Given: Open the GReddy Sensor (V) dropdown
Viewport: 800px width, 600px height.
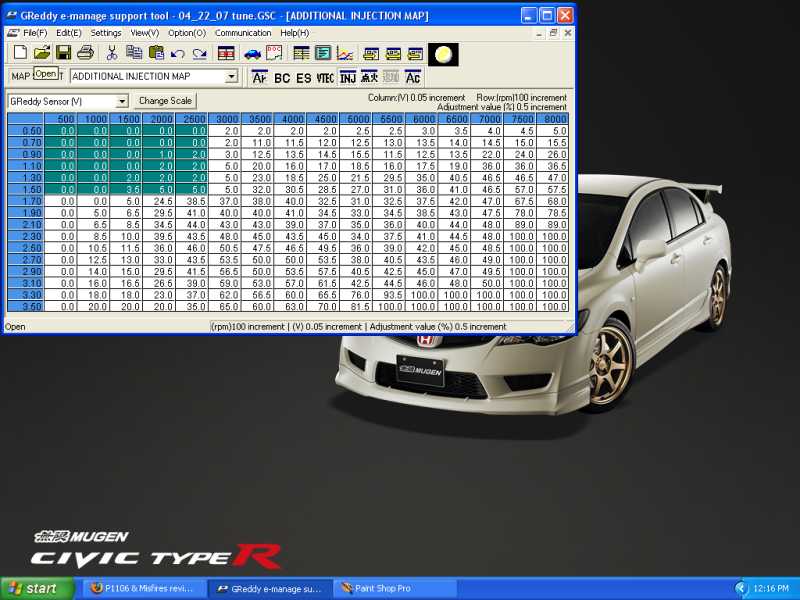Looking at the screenshot, I should (x=122, y=101).
